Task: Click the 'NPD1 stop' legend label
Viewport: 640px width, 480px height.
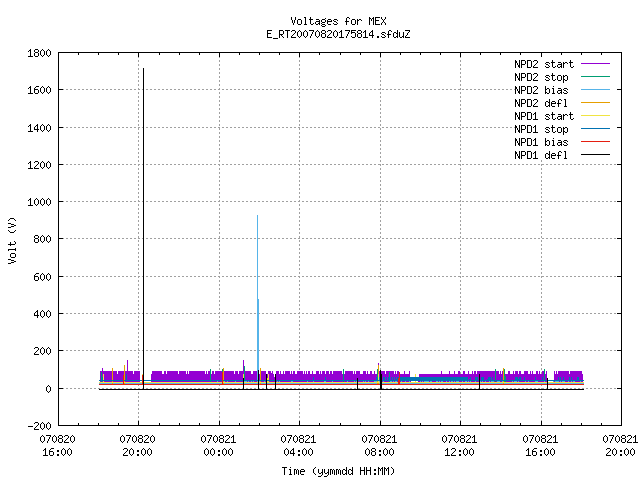Action: click(541, 129)
